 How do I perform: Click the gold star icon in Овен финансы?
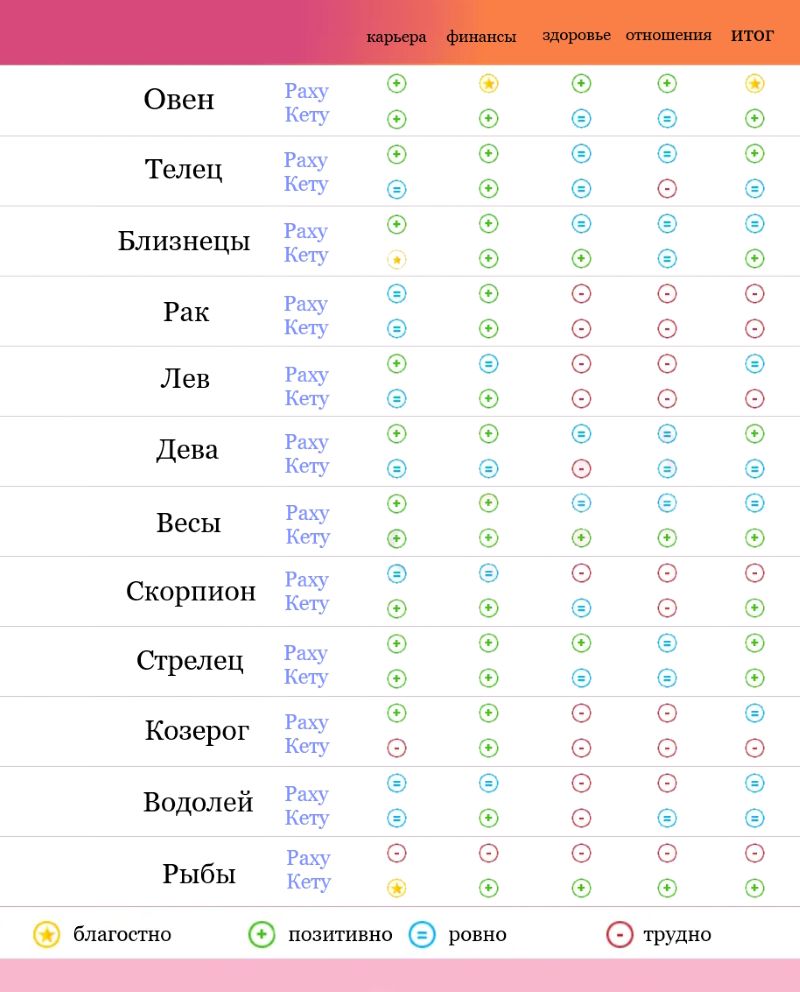coord(488,84)
